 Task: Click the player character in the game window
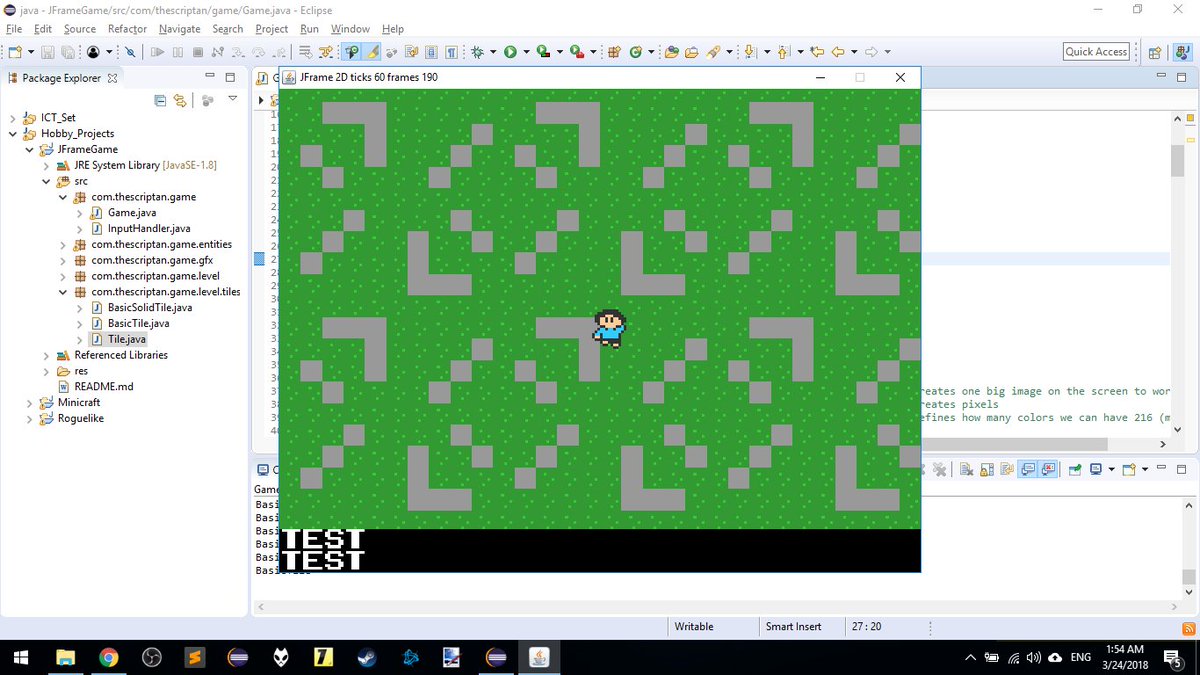(x=609, y=327)
